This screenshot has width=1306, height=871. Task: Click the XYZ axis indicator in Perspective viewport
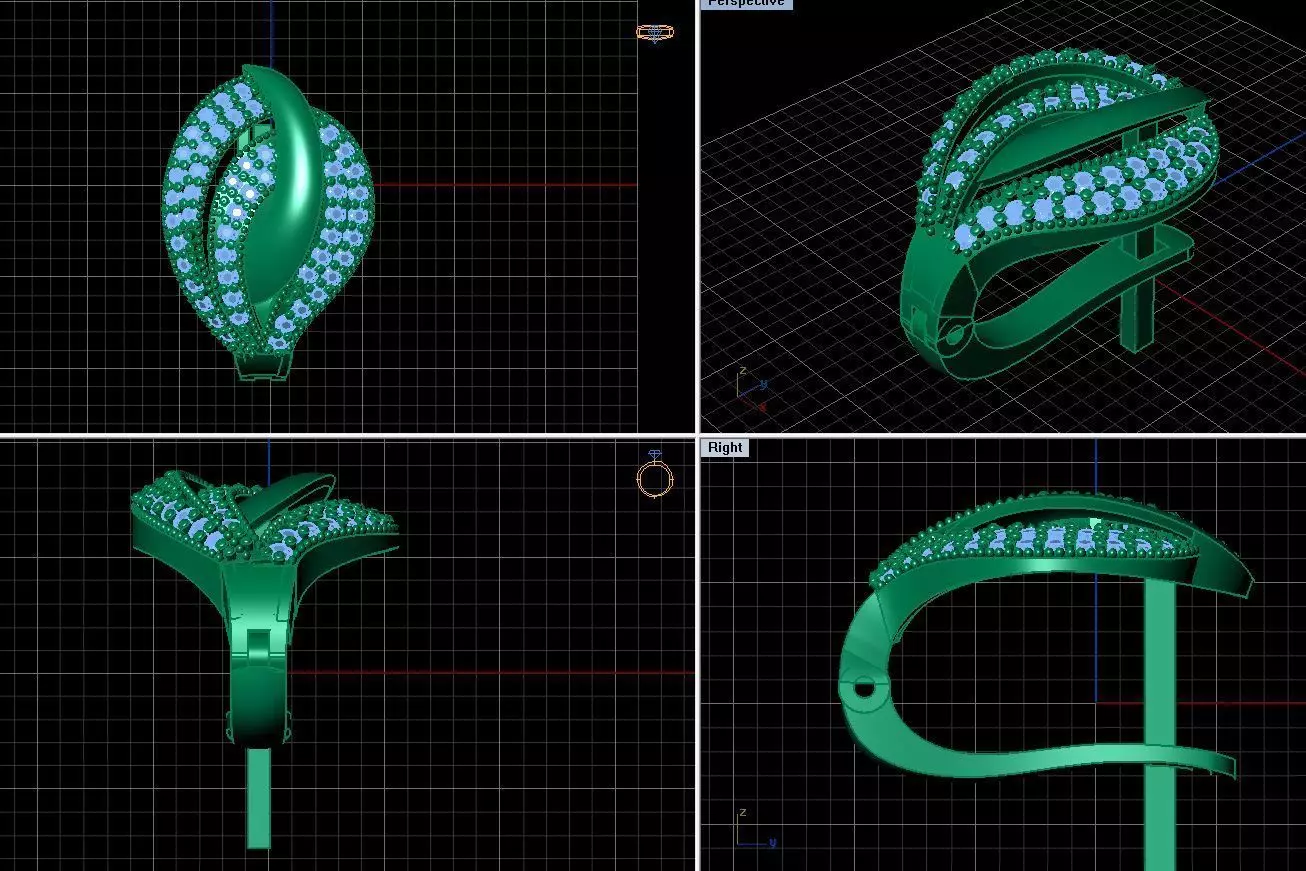752,388
